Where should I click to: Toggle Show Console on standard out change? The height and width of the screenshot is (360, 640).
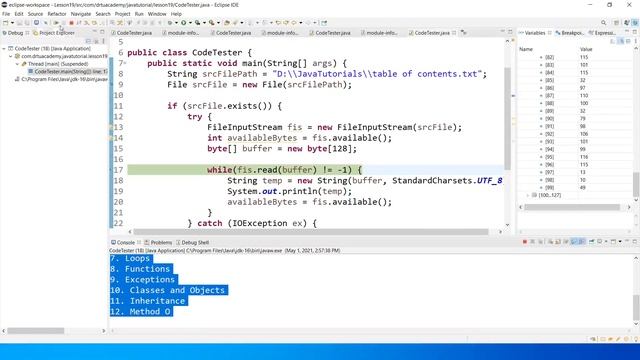[x=574, y=242]
